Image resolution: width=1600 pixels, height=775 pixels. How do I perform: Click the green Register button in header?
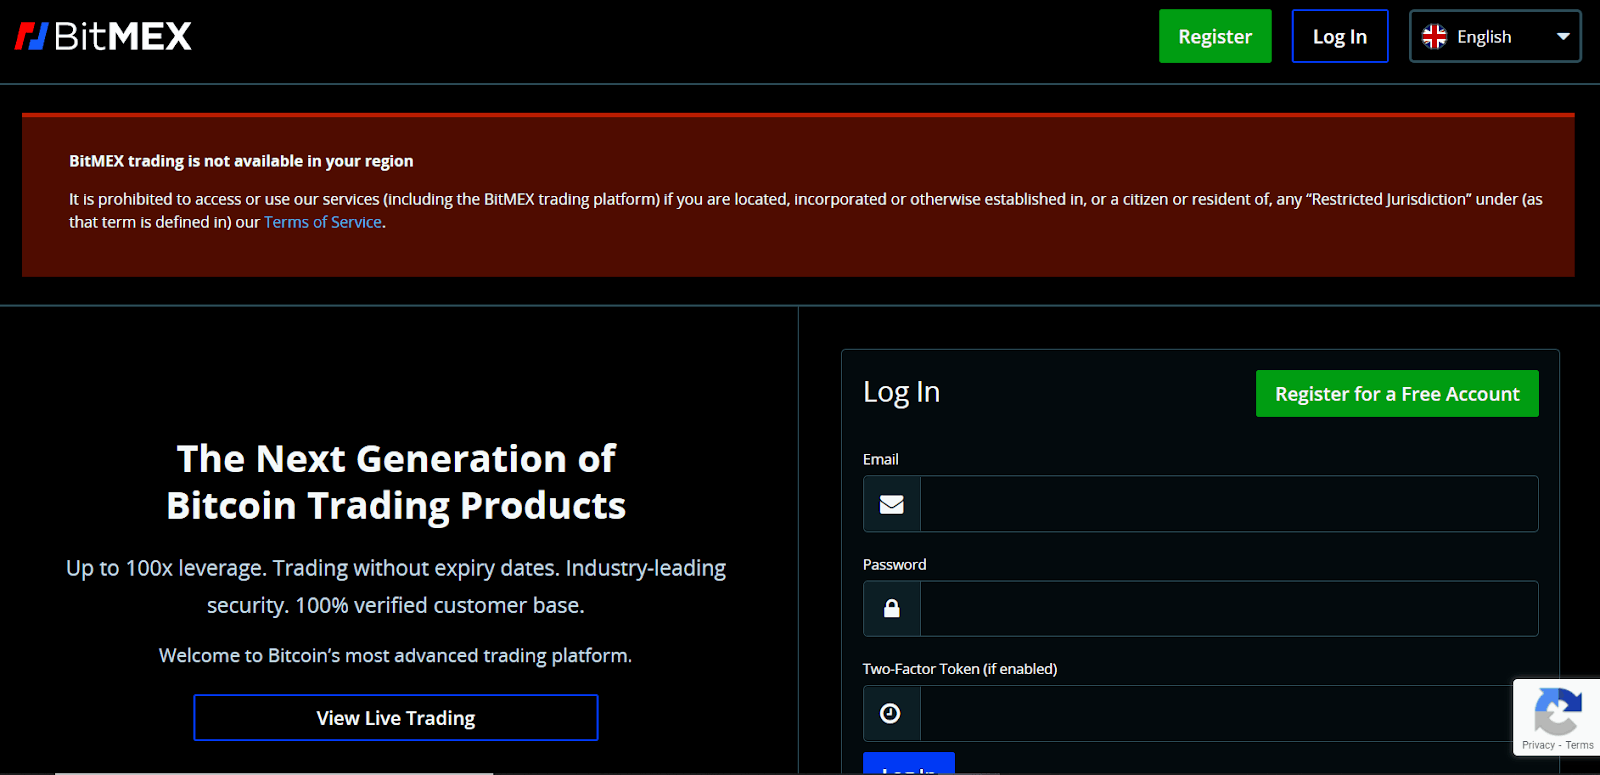(1215, 36)
